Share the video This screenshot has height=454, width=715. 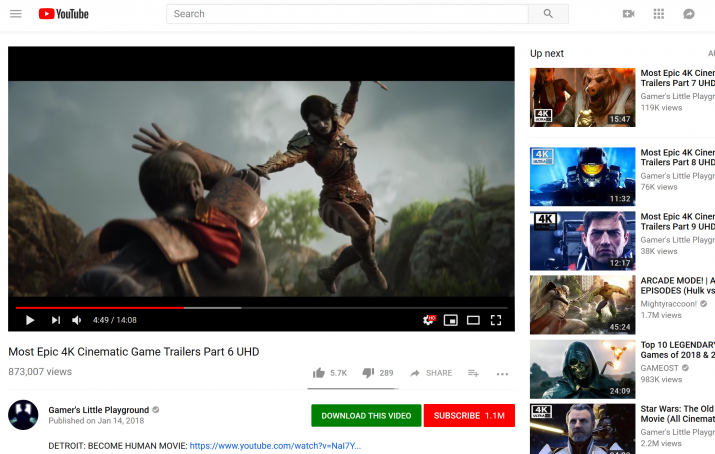point(431,373)
